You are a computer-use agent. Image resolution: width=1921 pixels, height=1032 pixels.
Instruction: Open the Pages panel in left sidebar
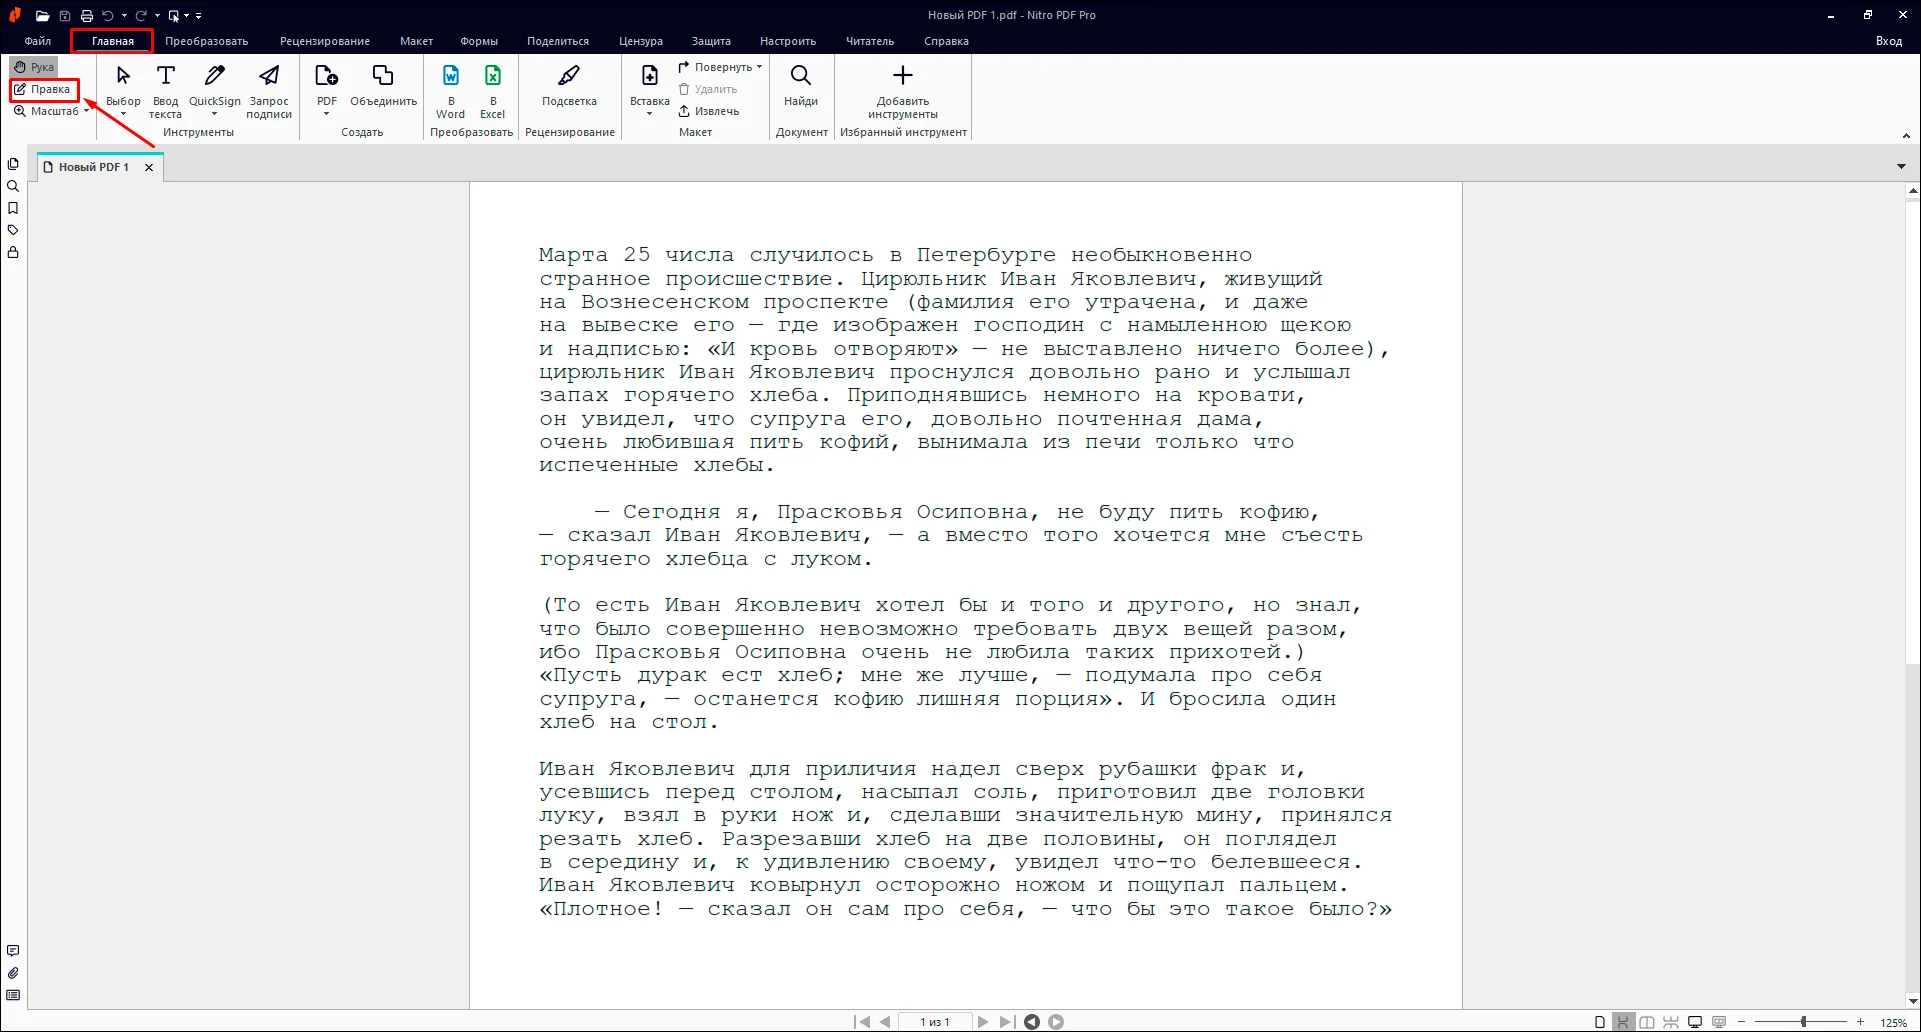click(13, 164)
